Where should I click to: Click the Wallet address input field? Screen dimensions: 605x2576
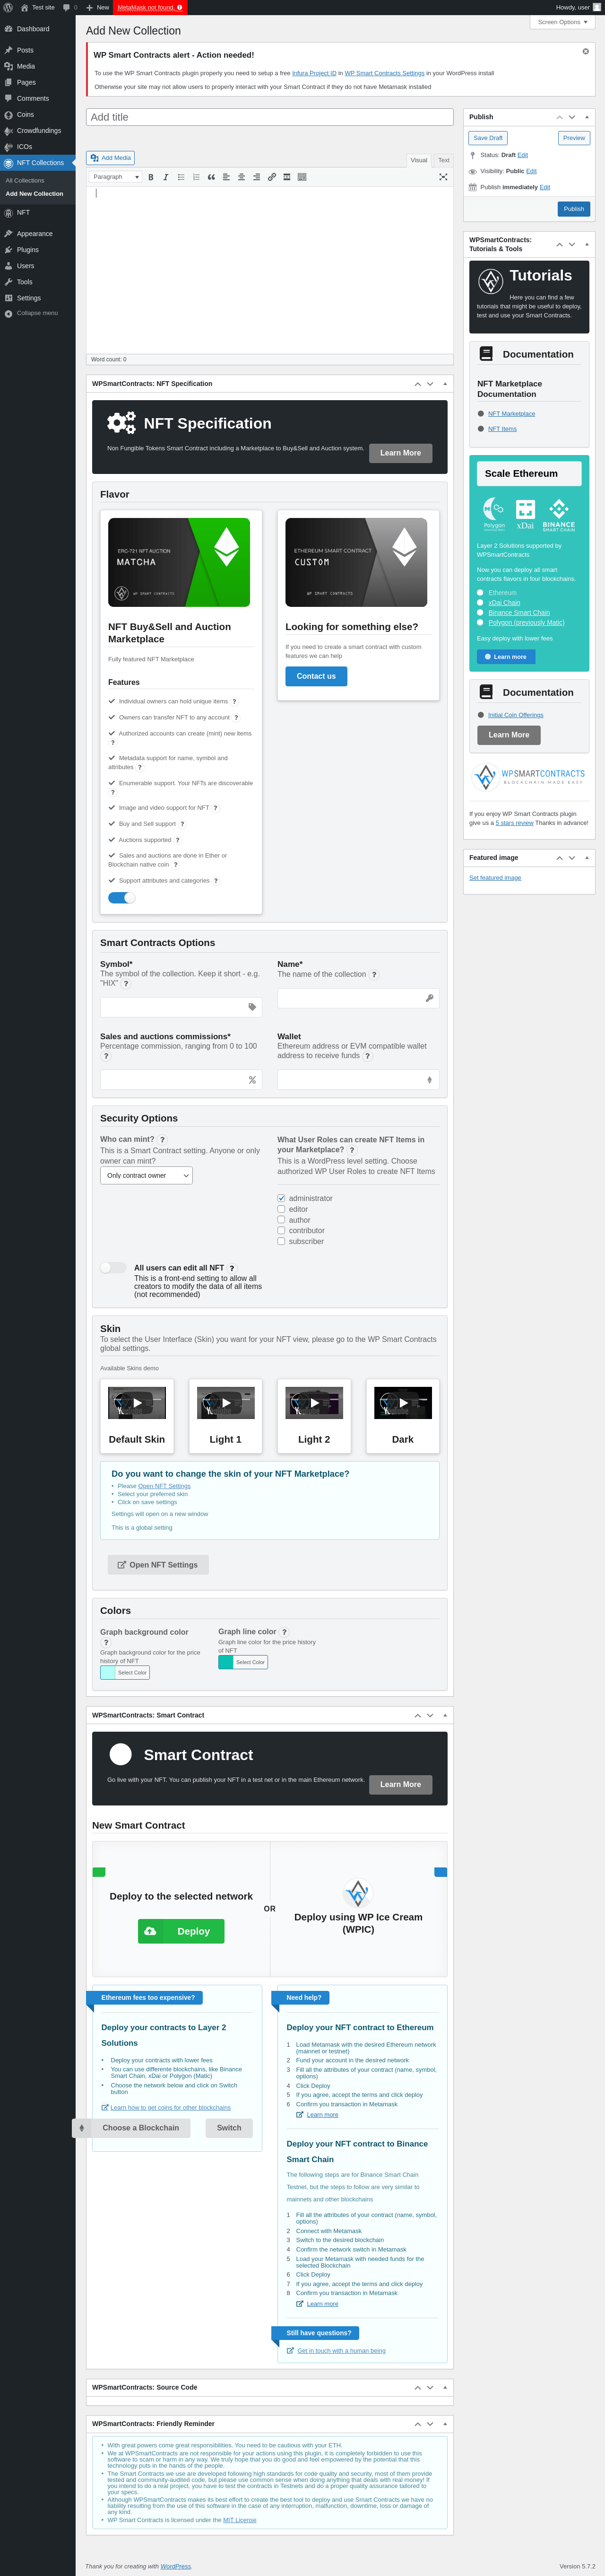358,1080
